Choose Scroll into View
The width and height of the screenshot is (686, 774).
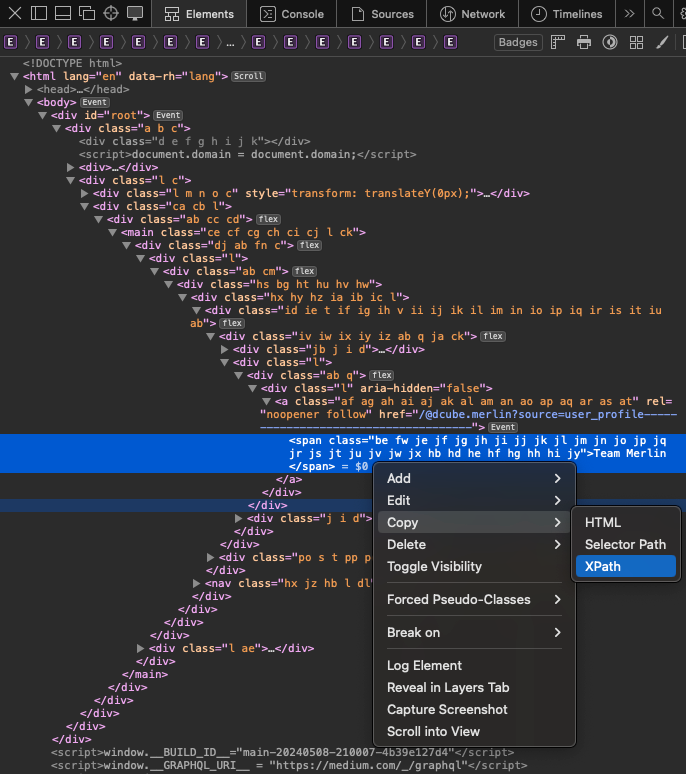[474, 732]
